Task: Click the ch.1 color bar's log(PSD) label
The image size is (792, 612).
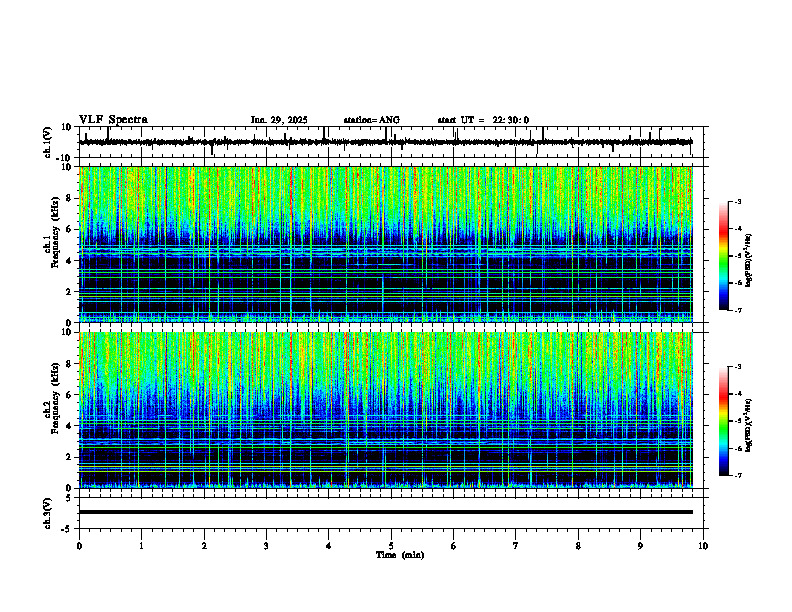Action: (x=749, y=260)
